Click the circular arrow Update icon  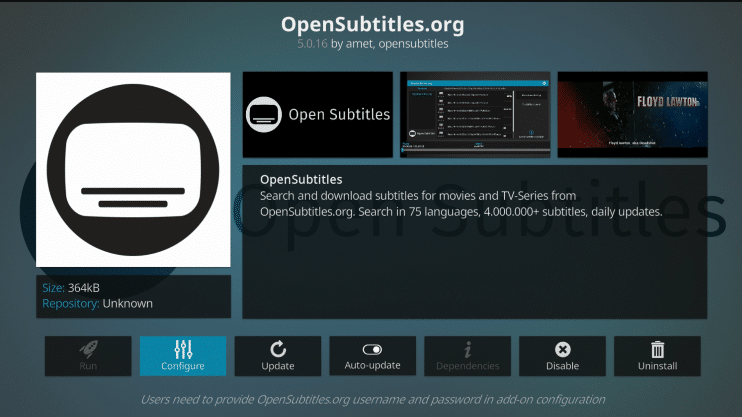278,349
